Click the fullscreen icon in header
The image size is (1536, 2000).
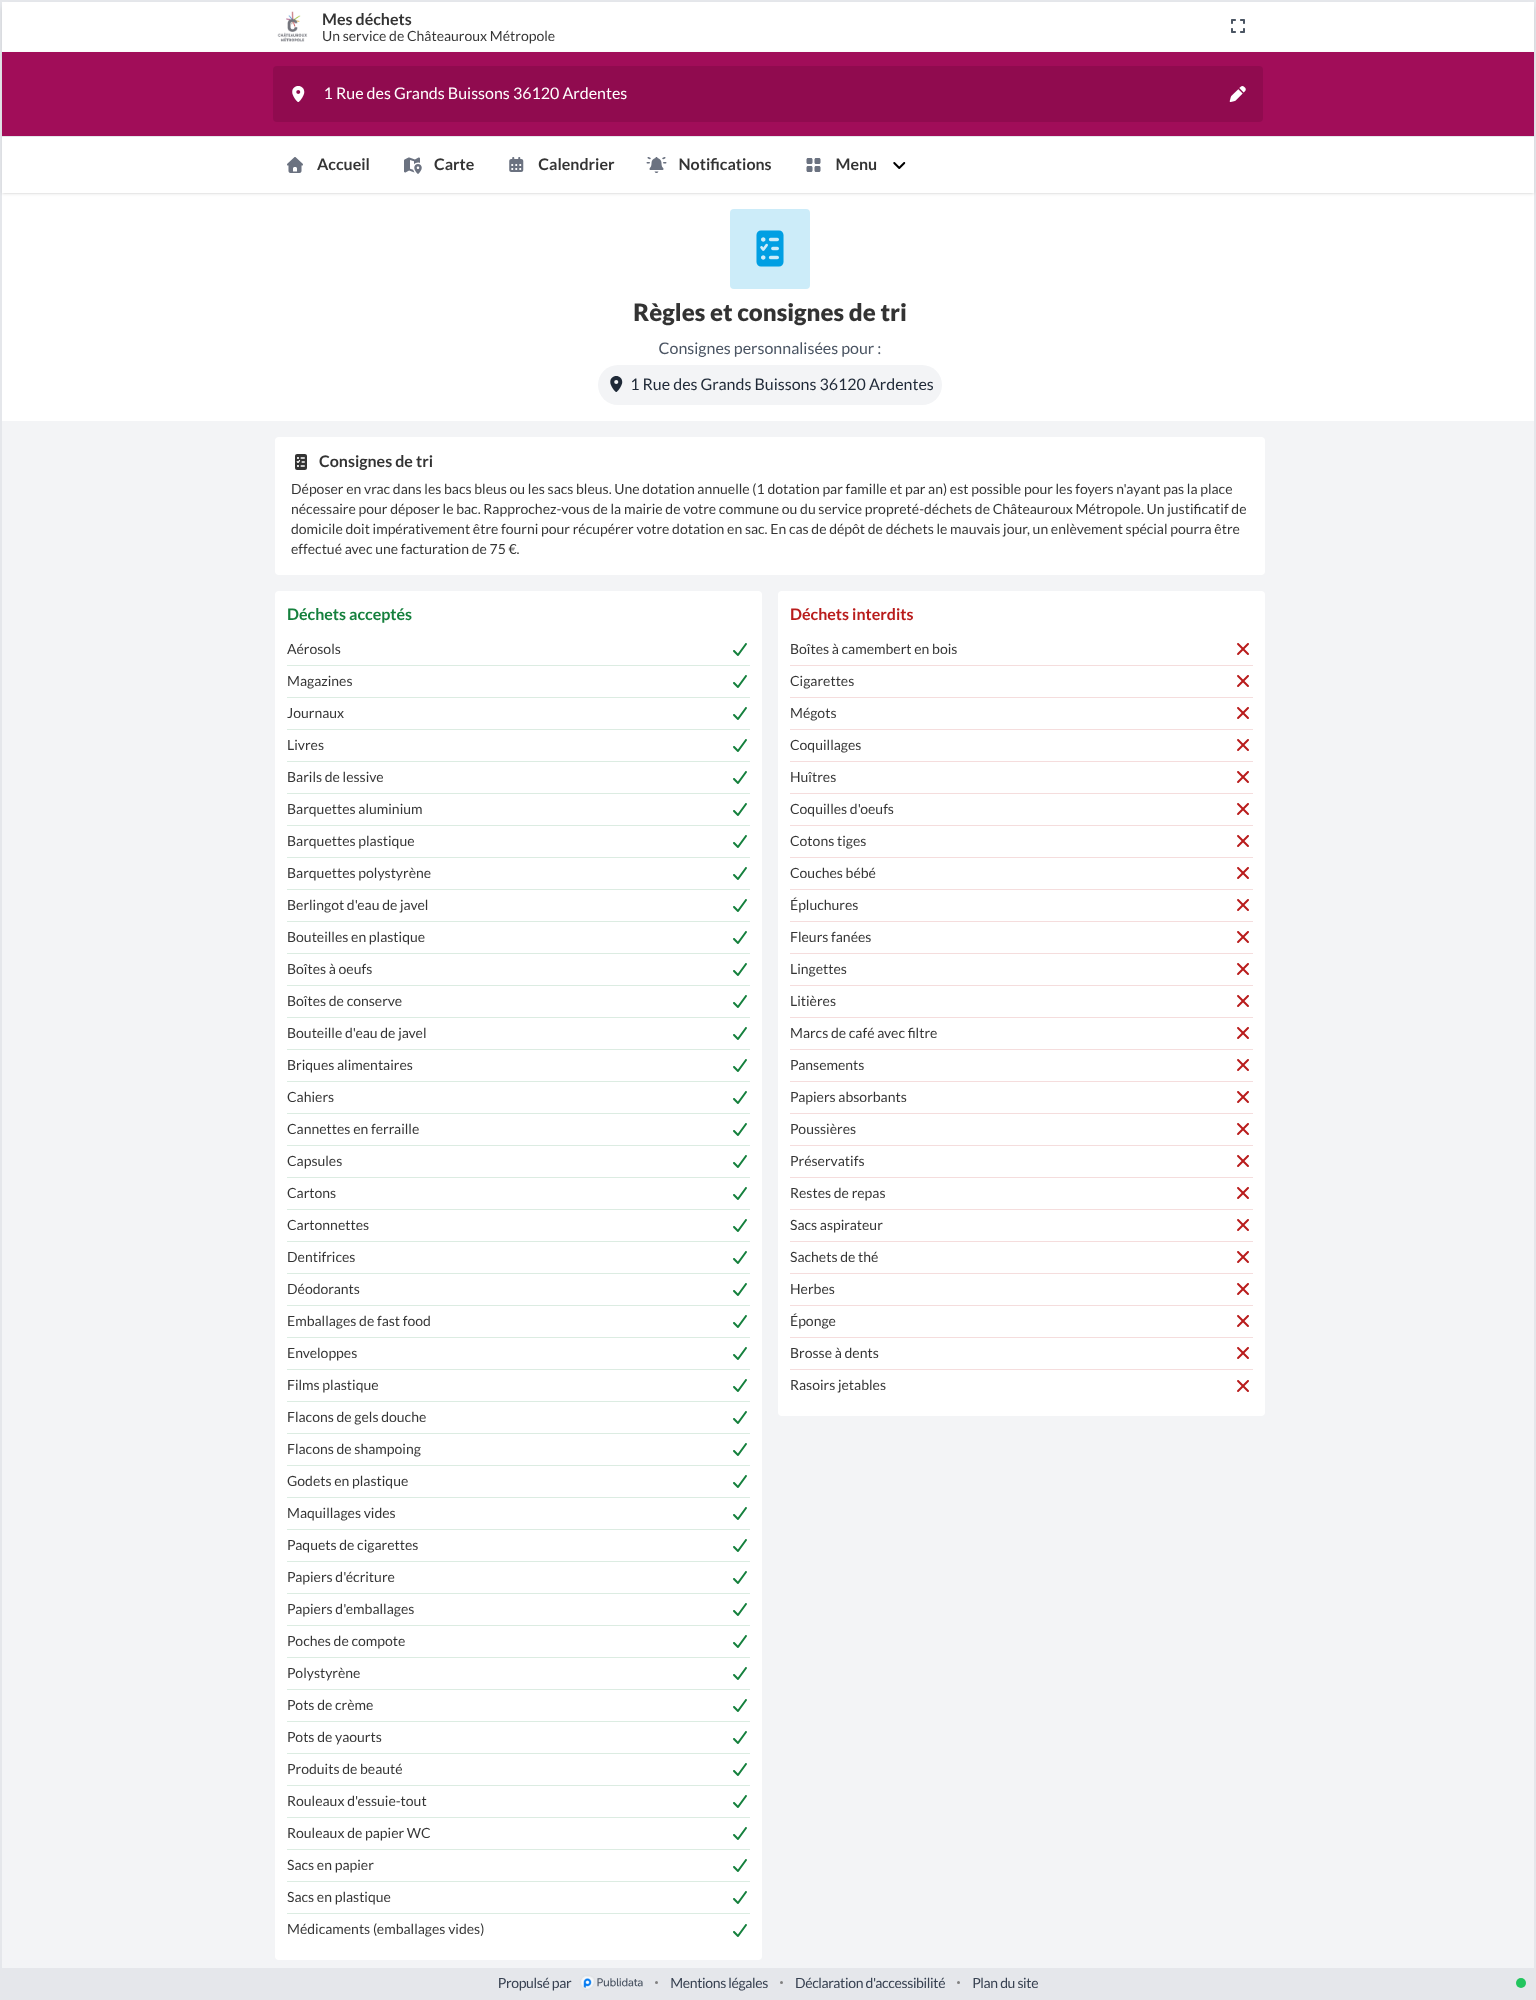[1238, 26]
